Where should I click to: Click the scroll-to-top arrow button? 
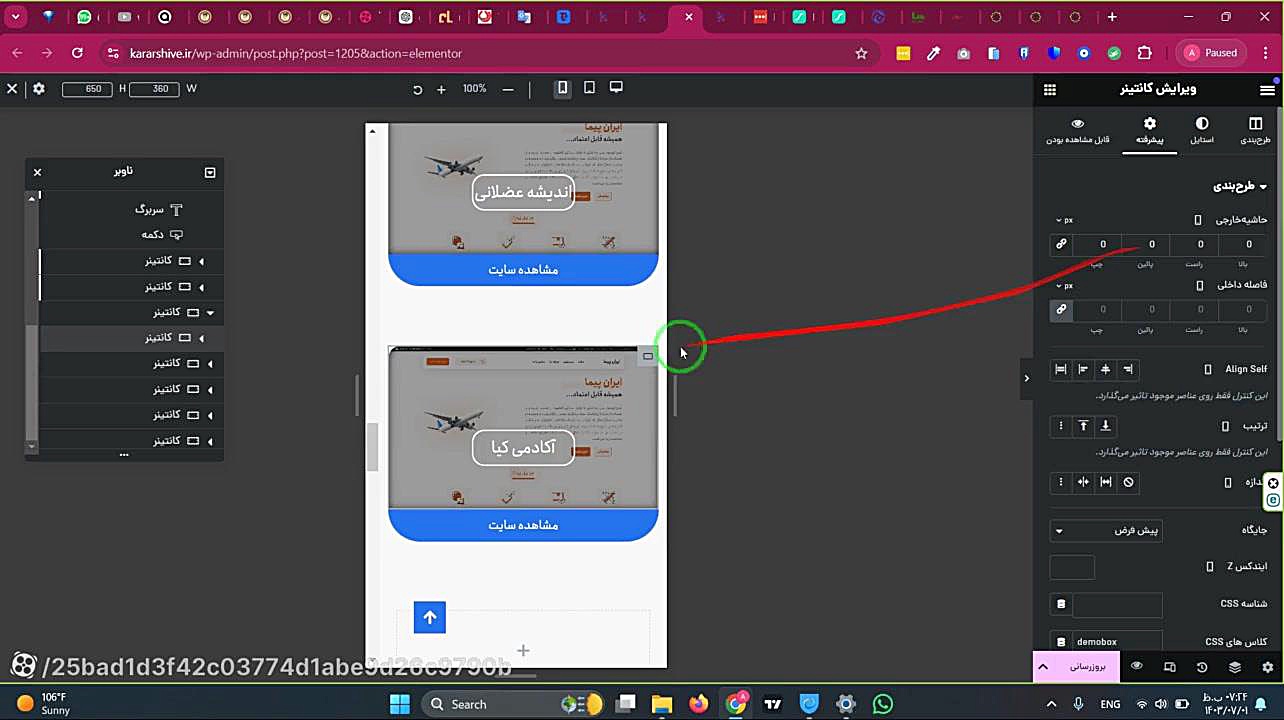coord(430,618)
